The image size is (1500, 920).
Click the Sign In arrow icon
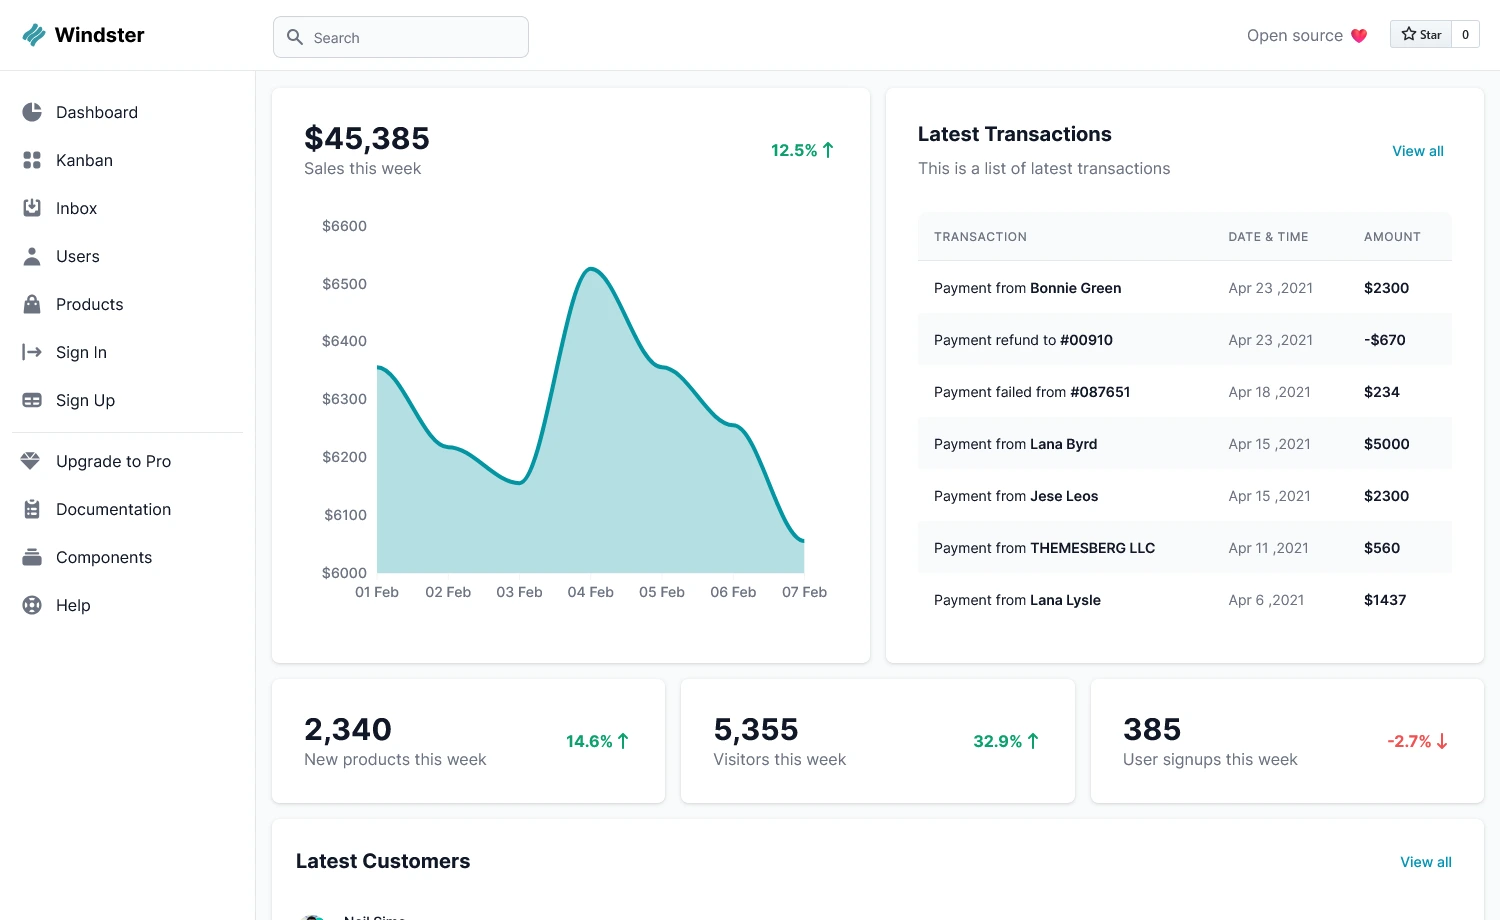[x=32, y=352]
